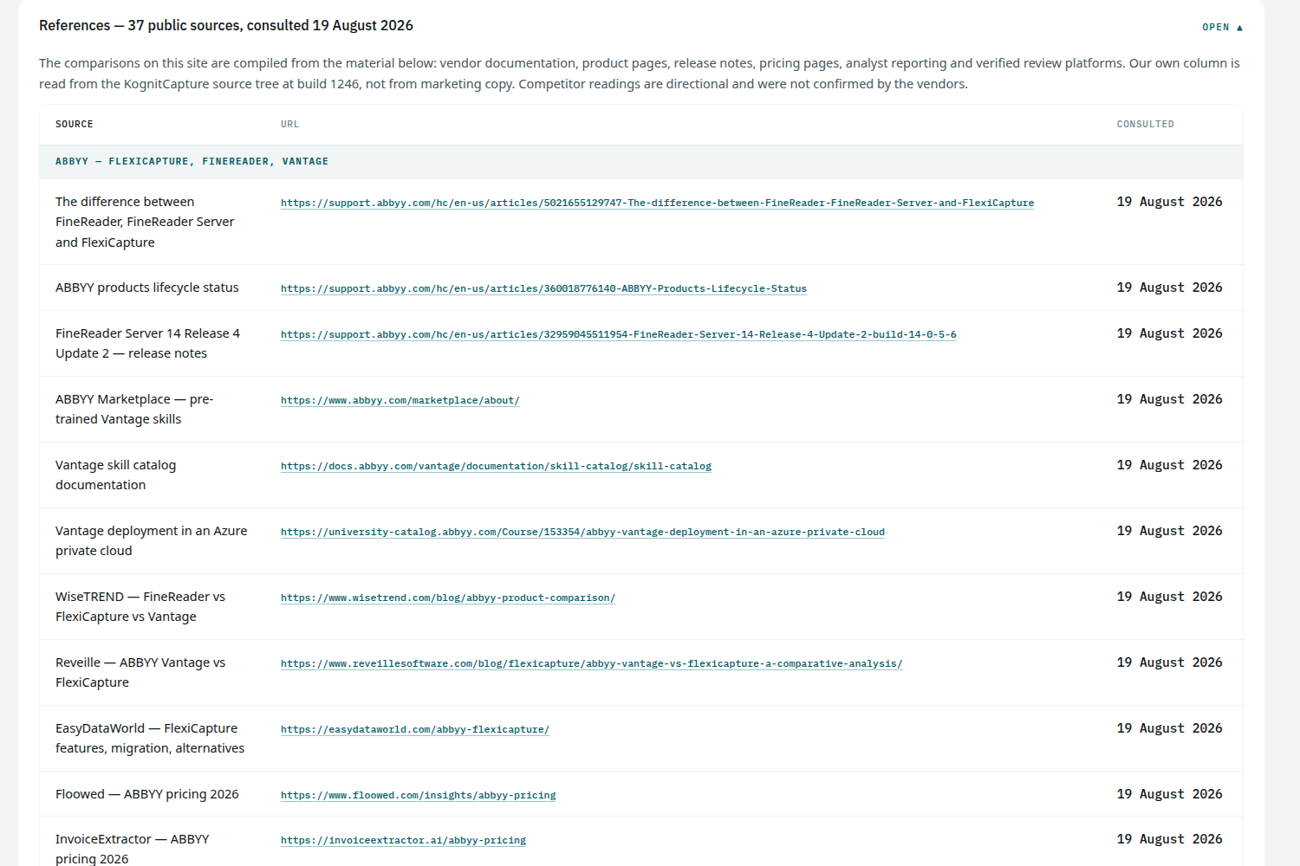
Task: Click 'ABBYY products lifecycle status' source name
Action: point(147,288)
